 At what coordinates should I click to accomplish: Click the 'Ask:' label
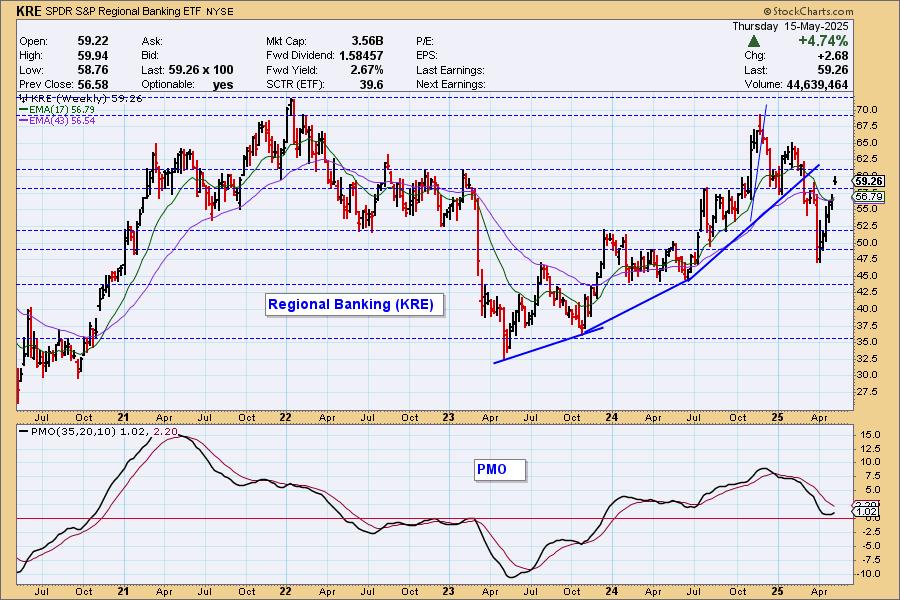tap(152, 41)
